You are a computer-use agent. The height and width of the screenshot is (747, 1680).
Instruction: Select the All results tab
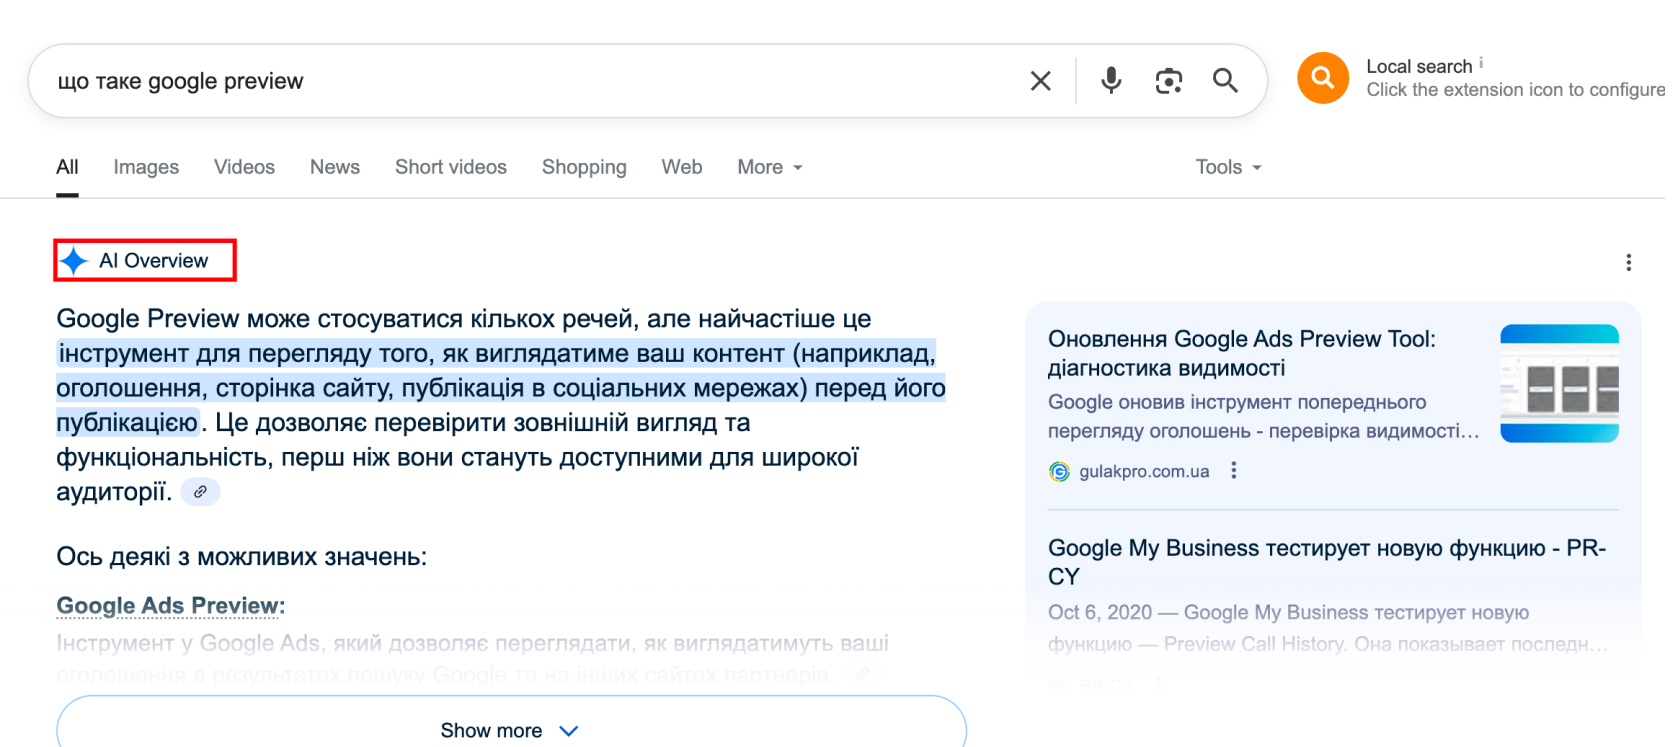[67, 167]
